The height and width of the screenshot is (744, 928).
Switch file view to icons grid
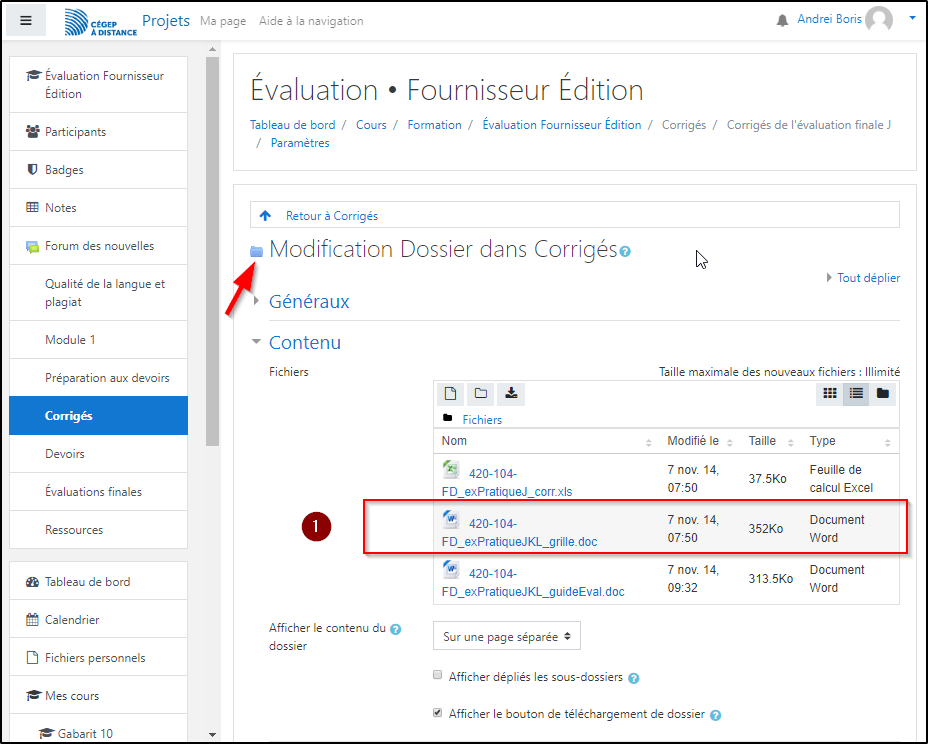click(x=829, y=393)
